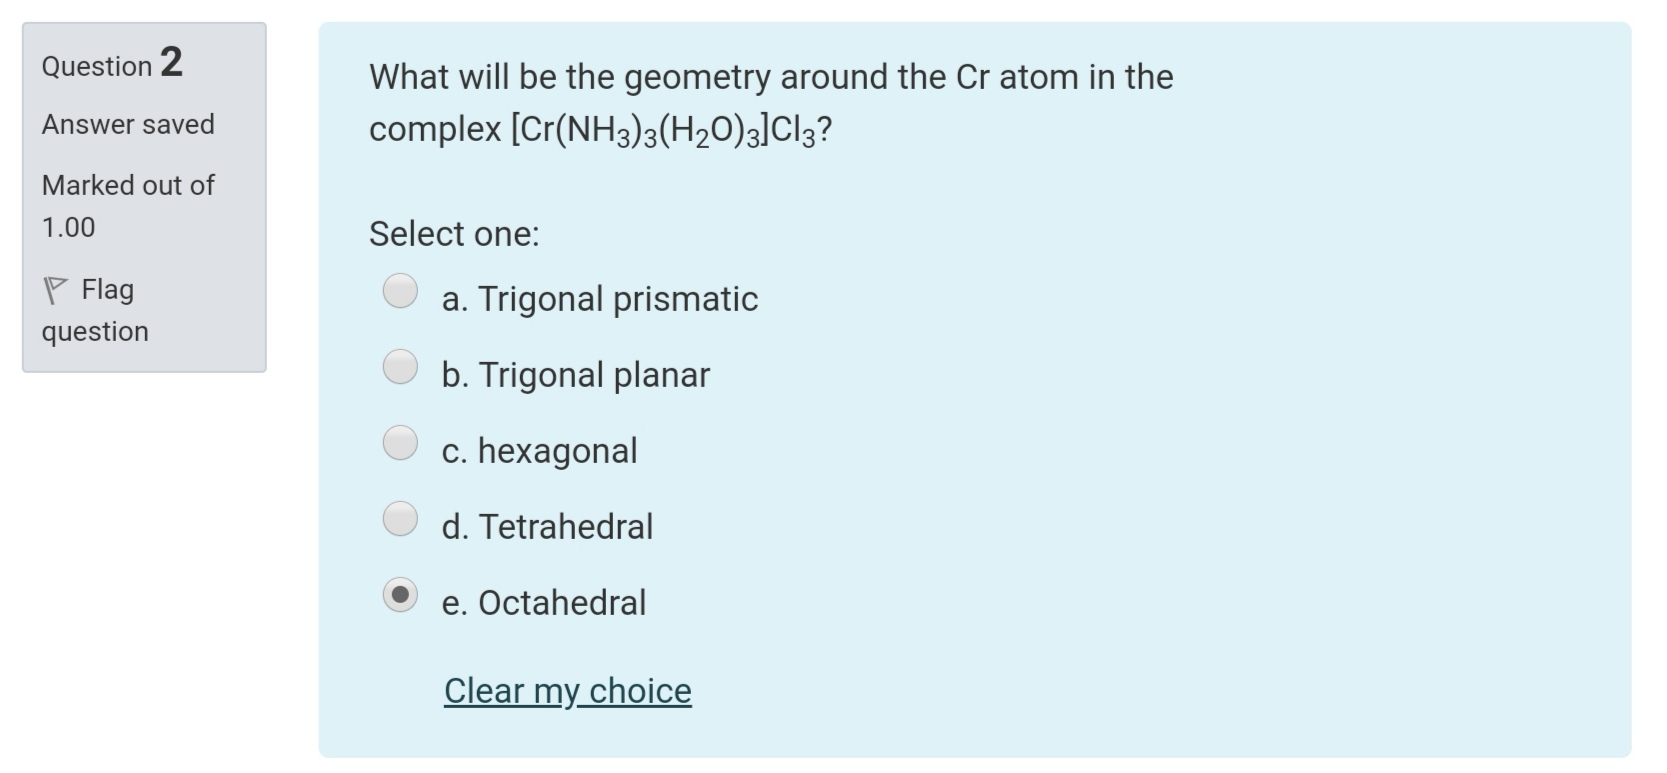Select the Tetrahedral radio button
The image size is (1667, 773).
tap(400, 518)
